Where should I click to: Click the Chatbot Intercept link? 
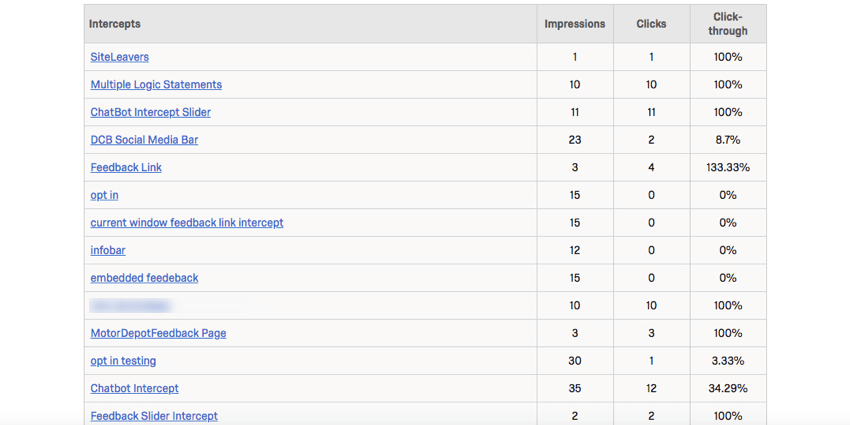coord(134,388)
